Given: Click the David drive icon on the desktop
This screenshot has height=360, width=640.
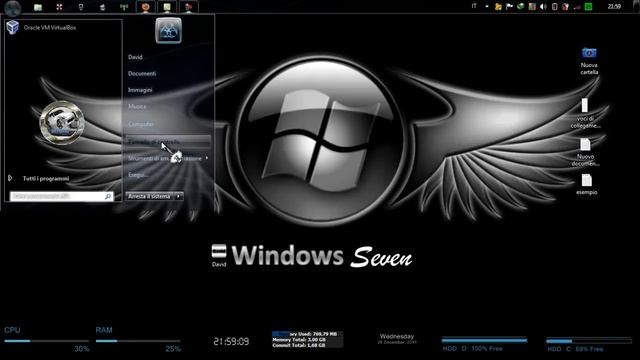Looking at the screenshot, I should point(219,256).
